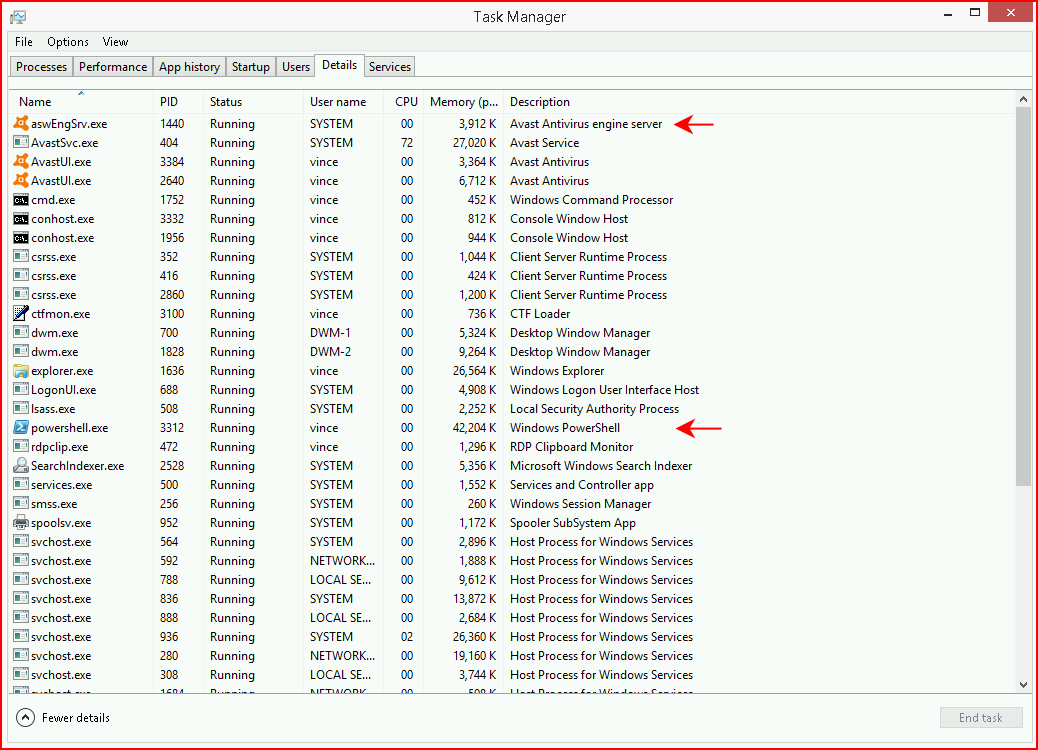
Task: Click the 42,204 K memory value
Action: pyautogui.click(x=475, y=428)
